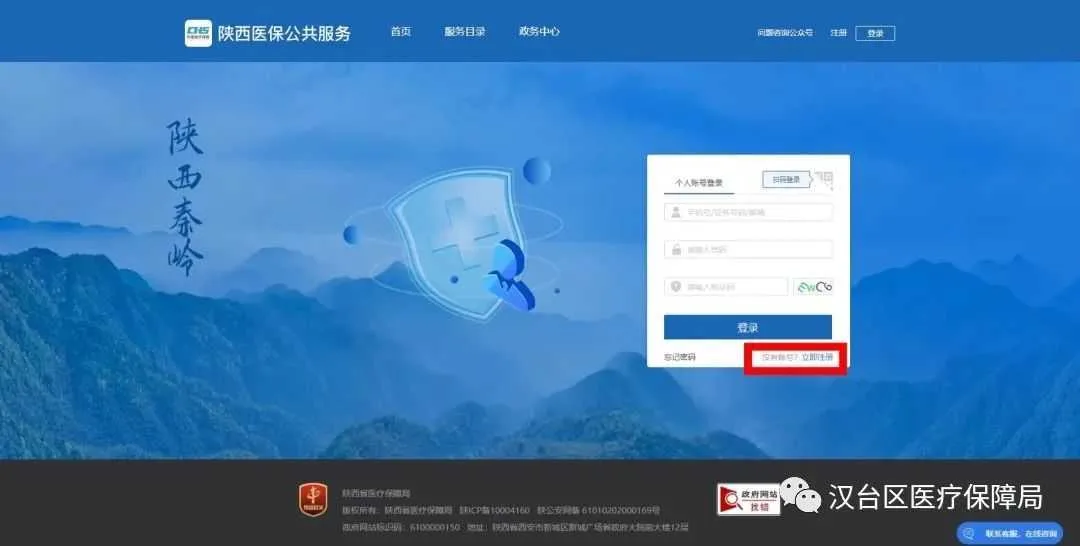Open the 服务目录 menu item
The width and height of the screenshot is (1080, 546).
(465, 32)
